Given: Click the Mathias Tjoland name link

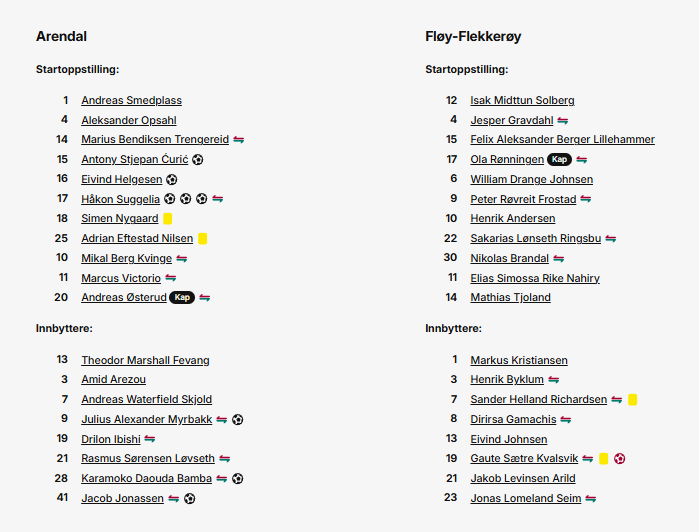Looking at the screenshot, I should pyautogui.click(x=510, y=298).
